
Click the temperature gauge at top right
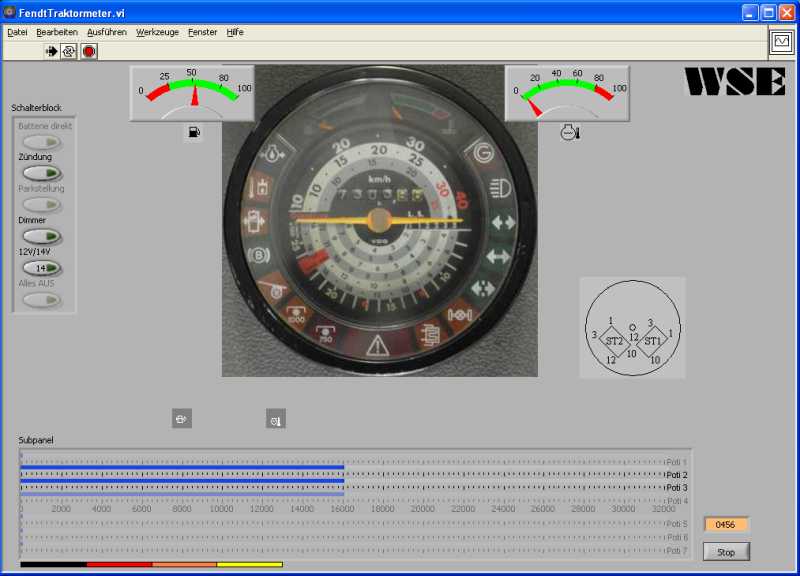pyautogui.click(x=567, y=93)
